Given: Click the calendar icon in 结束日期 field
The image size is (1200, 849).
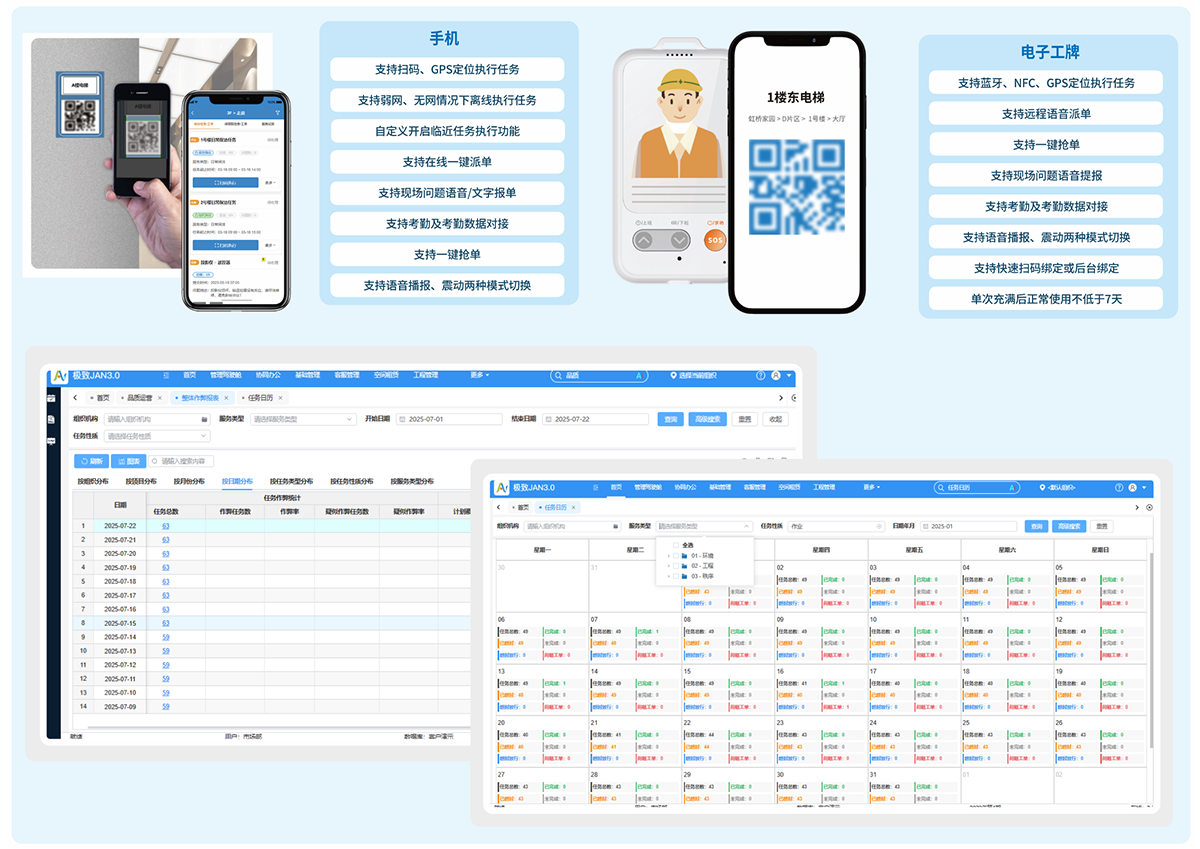Looking at the screenshot, I should [548, 419].
